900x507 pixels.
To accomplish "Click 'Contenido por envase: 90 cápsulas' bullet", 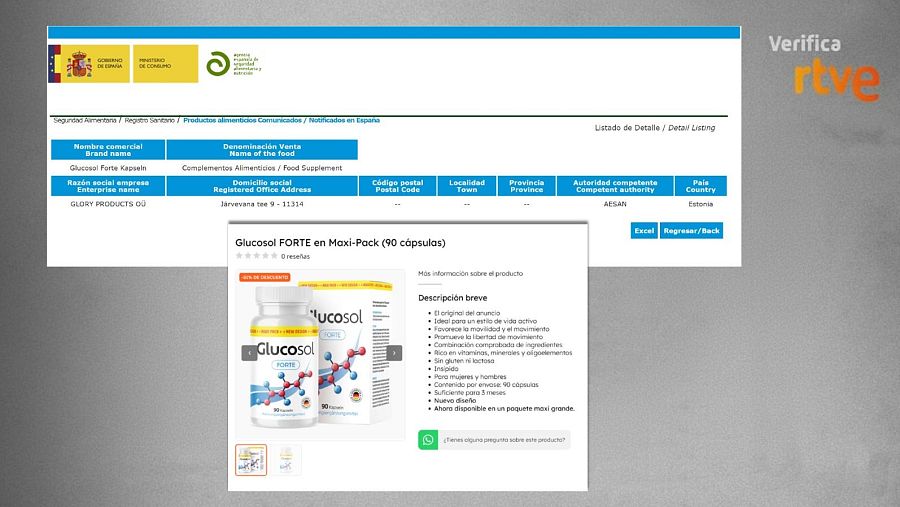I will pyautogui.click(x=486, y=385).
